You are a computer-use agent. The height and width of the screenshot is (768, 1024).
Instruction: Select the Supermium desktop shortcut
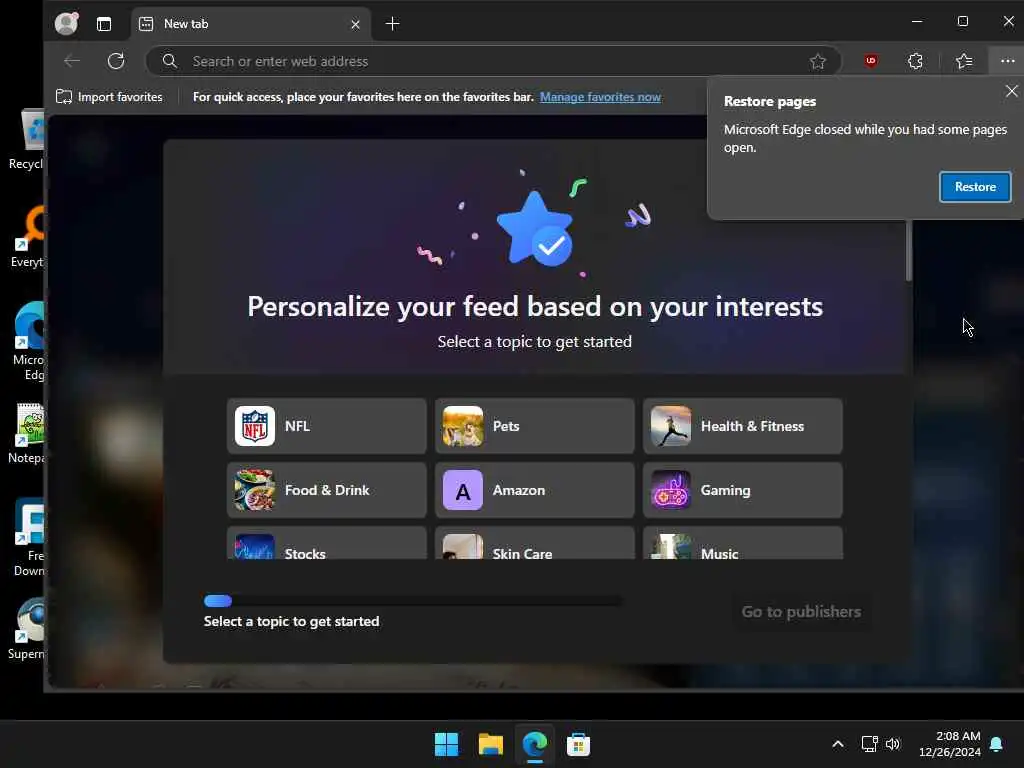(27, 629)
